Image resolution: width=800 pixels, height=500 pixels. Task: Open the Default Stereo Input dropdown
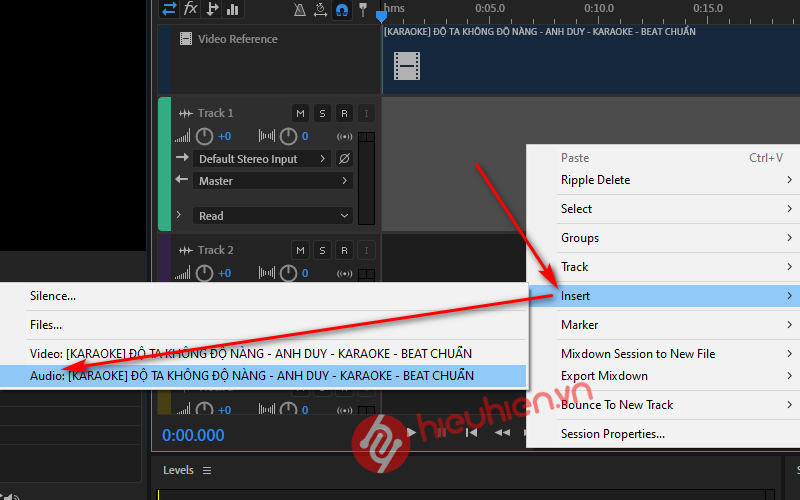pos(262,159)
